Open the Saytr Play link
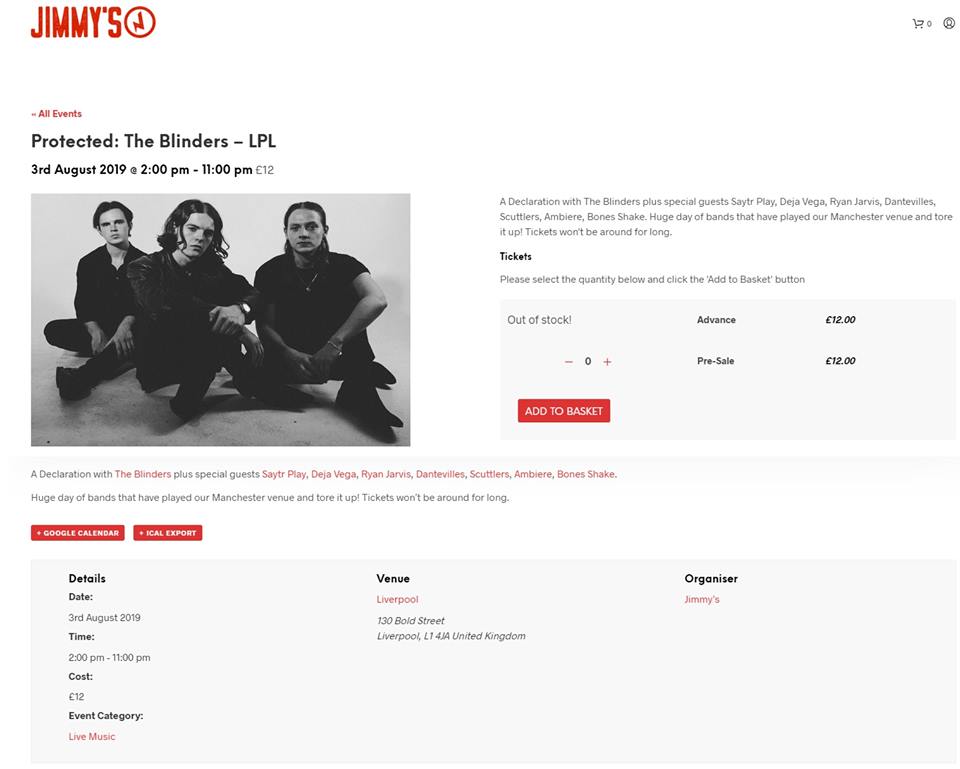Image resolution: width=960 pixels, height=769 pixels. click(283, 474)
